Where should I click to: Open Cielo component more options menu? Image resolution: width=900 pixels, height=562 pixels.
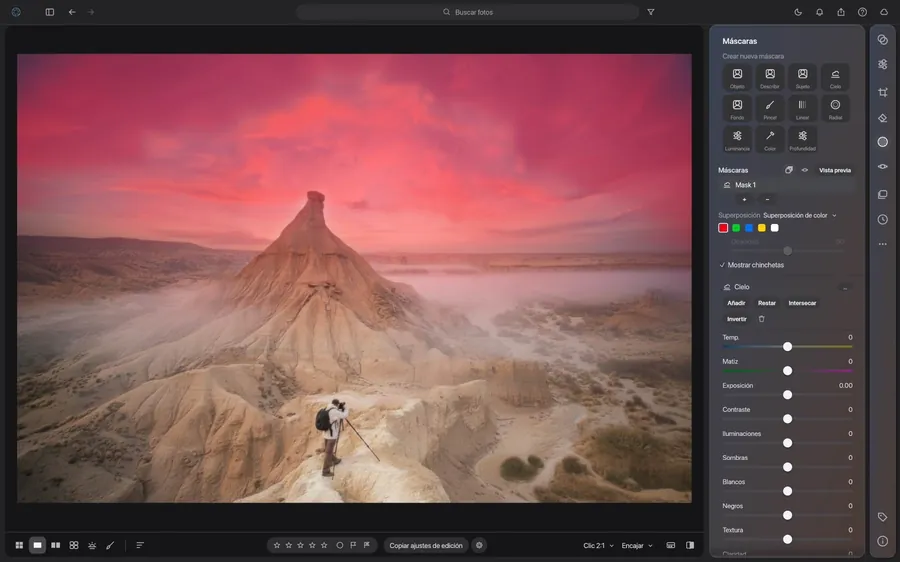point(845,288)
